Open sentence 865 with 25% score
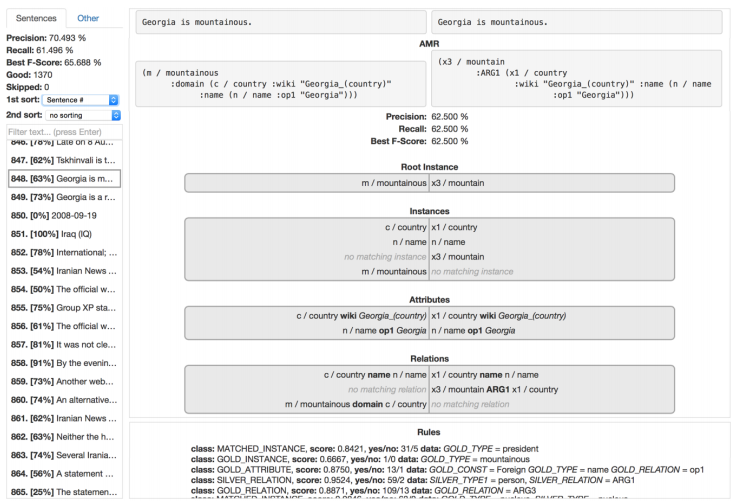The height and width of the screenshot is (501, 737). 63,491
